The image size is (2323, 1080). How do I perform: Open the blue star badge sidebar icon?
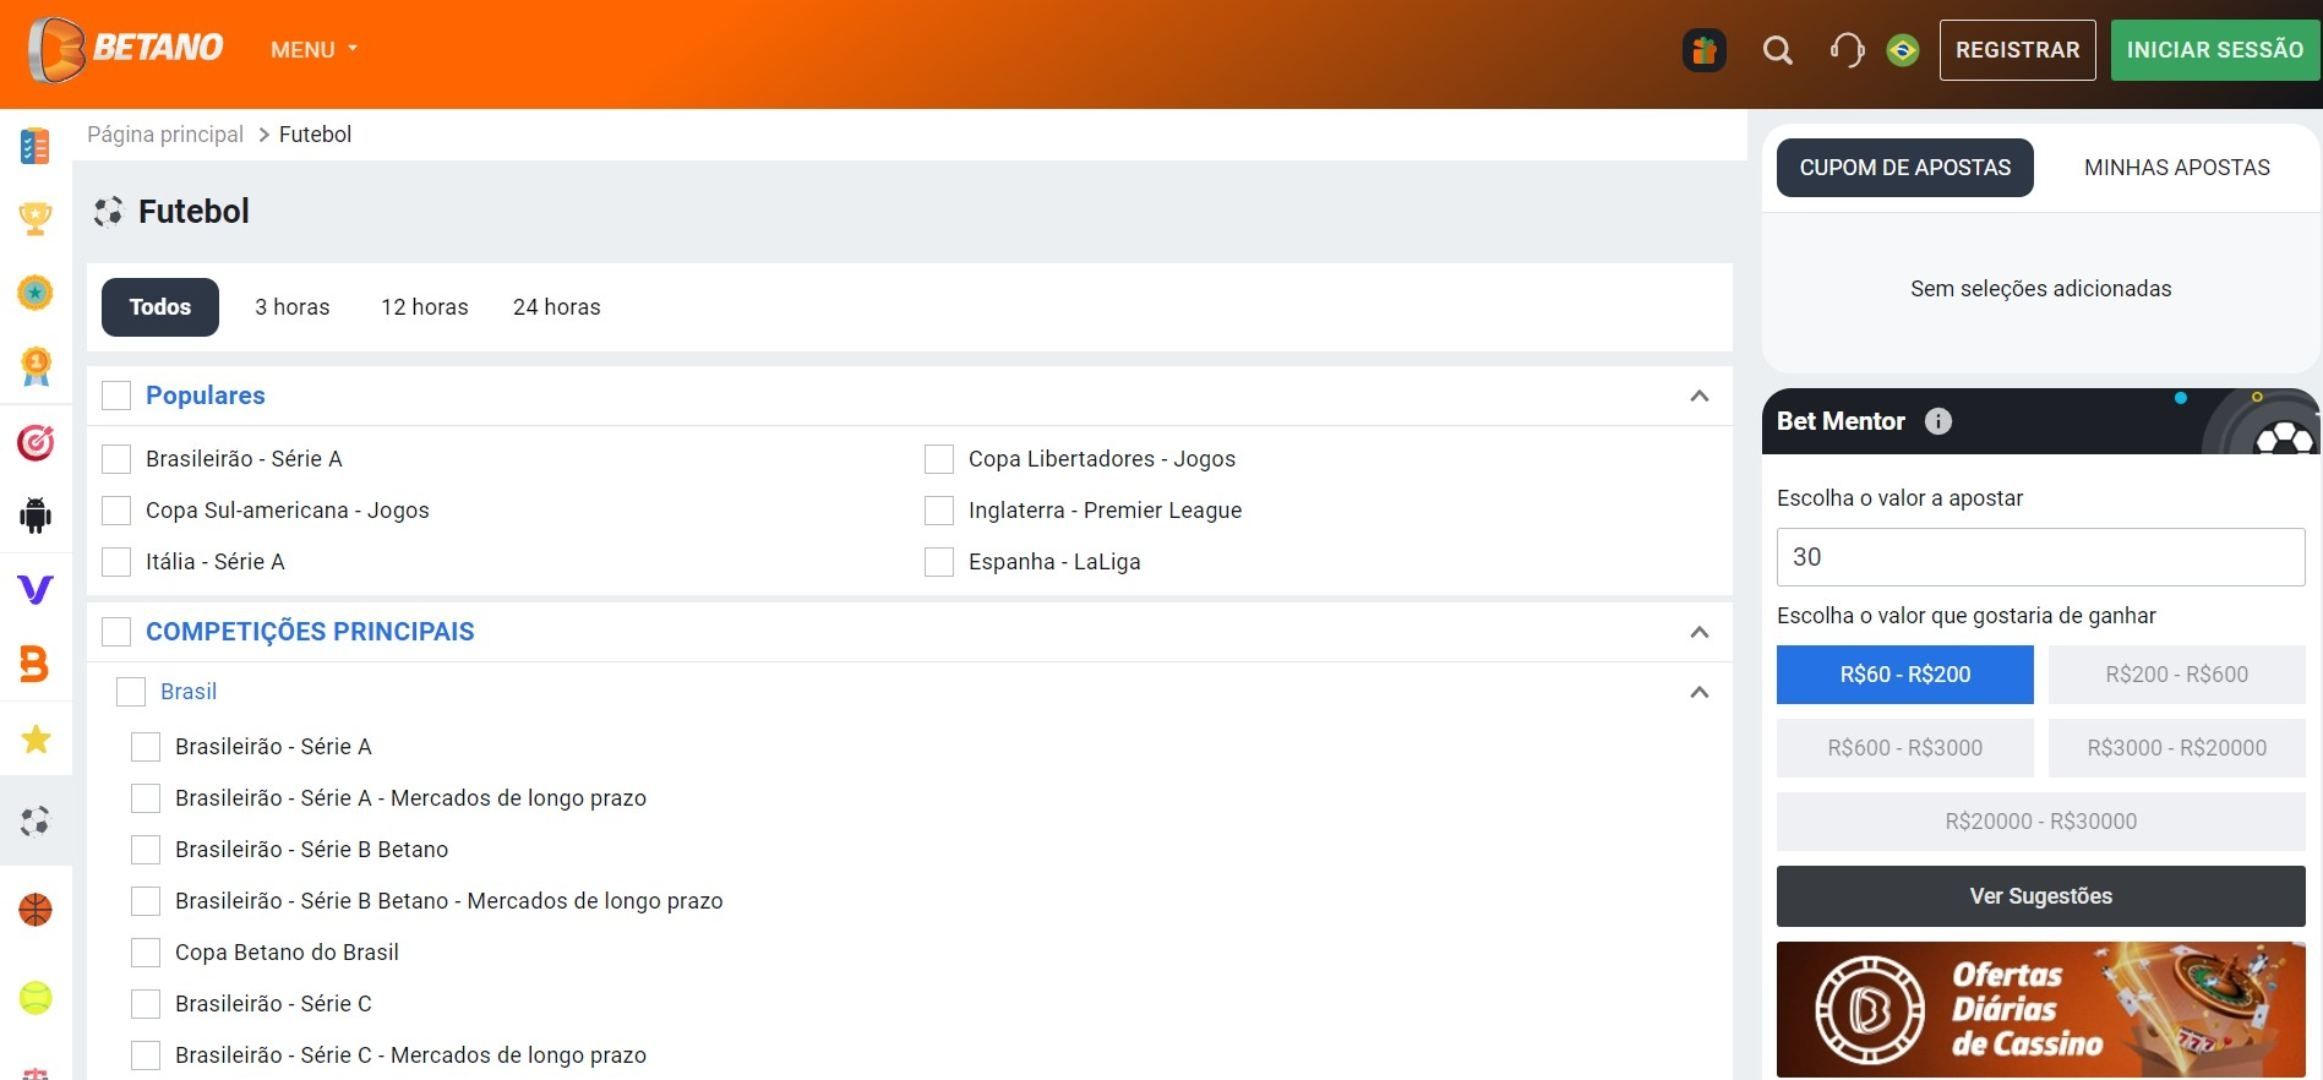(x=35, y=292)
